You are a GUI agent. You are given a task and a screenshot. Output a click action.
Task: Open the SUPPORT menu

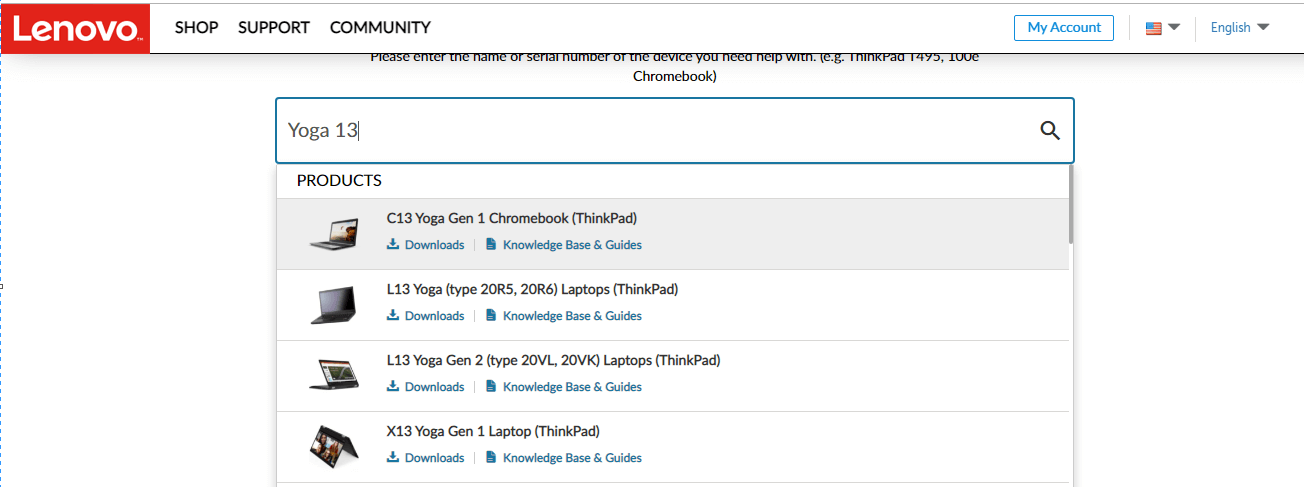274,27
